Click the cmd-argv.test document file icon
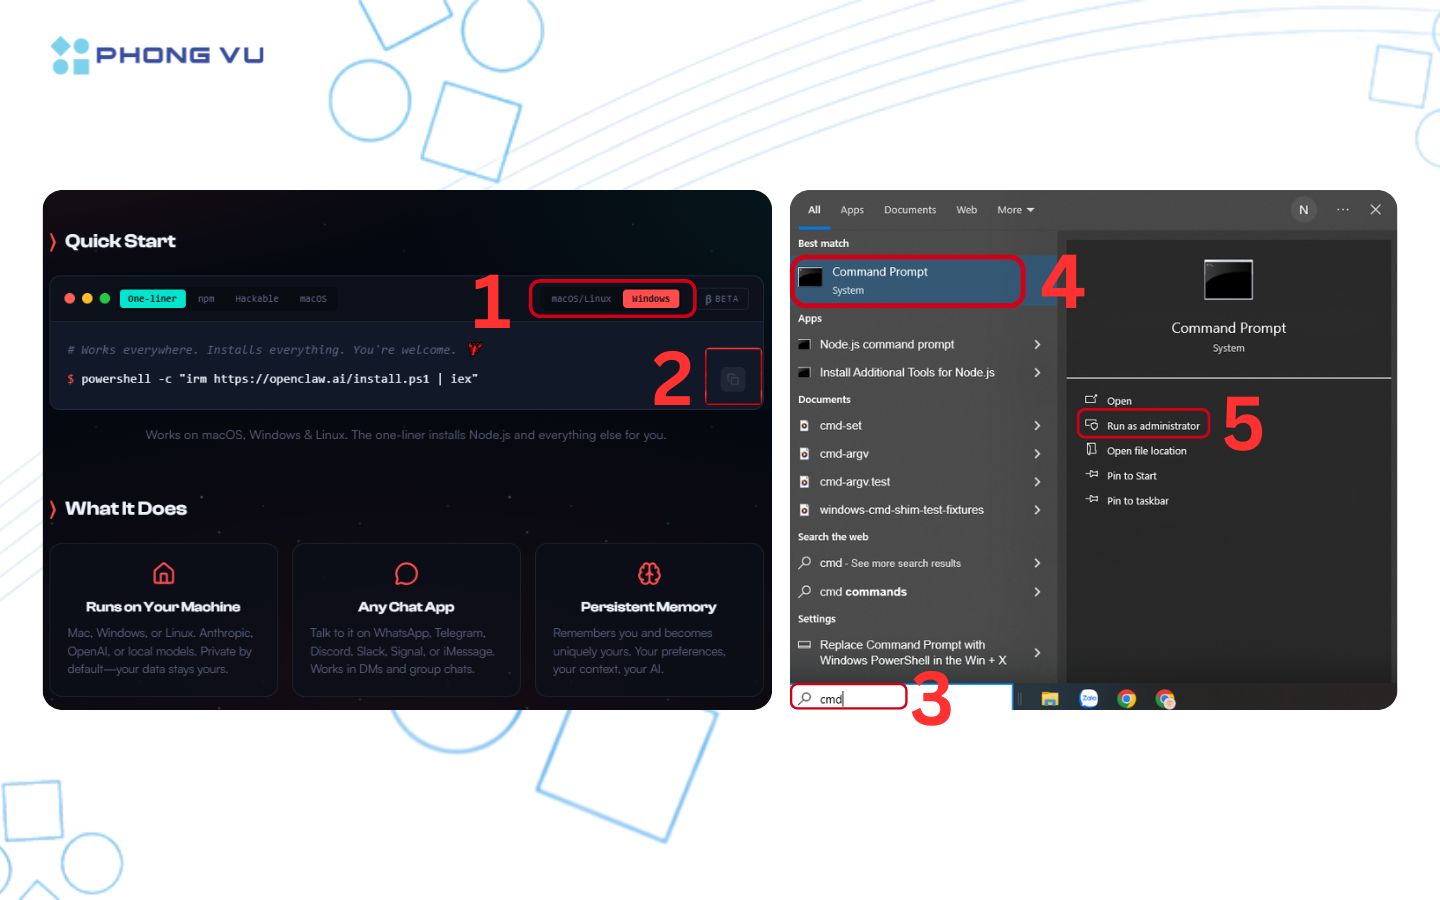The height and width of the screenshot is (900, 1440). pyautogui.click(x=804, y=481)
